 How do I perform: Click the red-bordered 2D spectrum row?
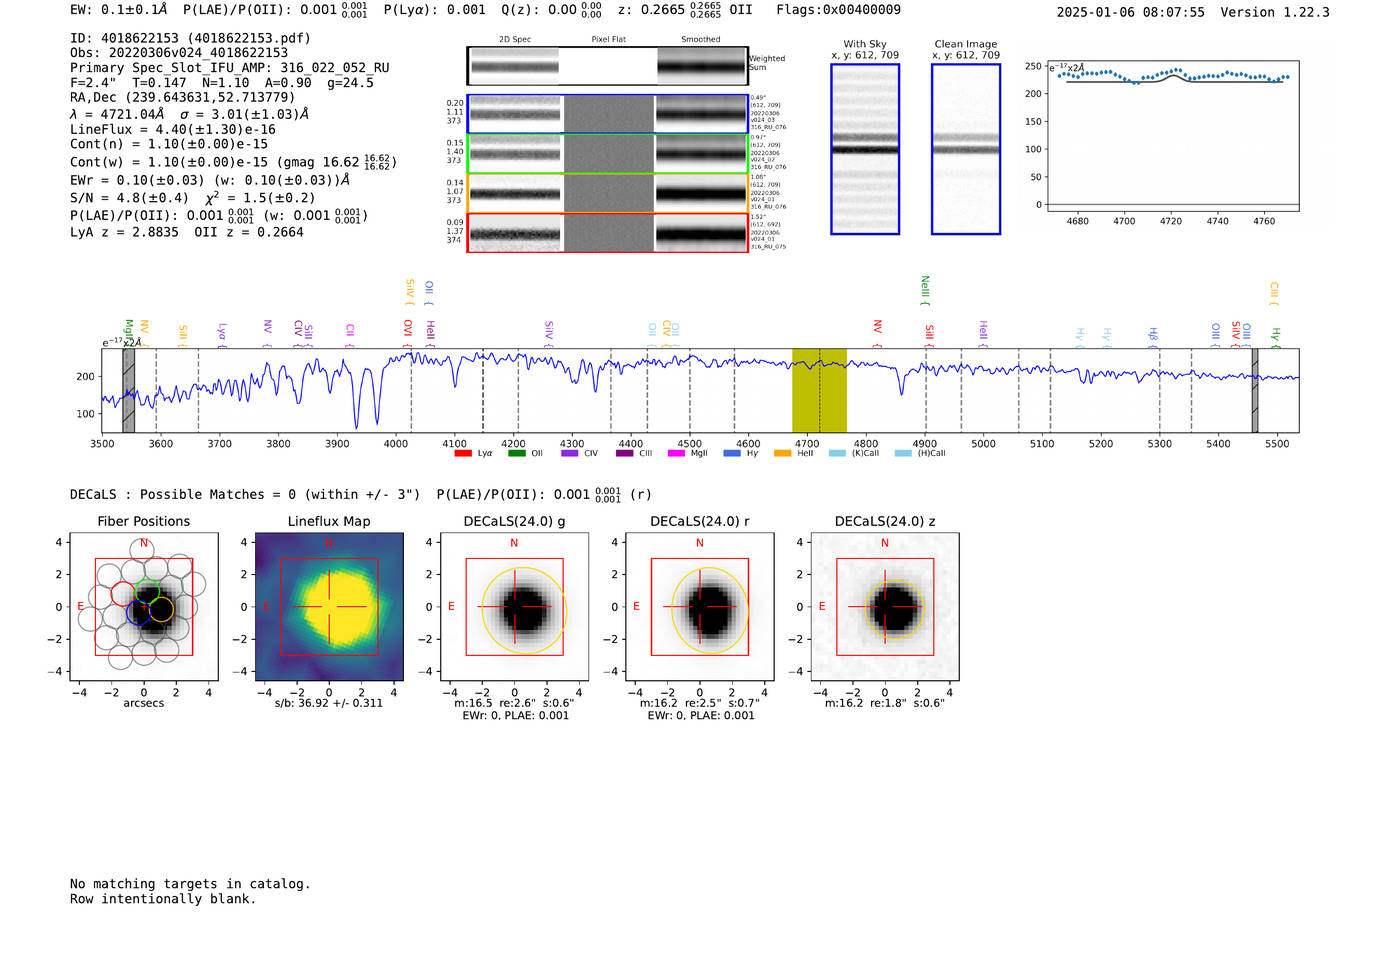[x=607, y=232]
